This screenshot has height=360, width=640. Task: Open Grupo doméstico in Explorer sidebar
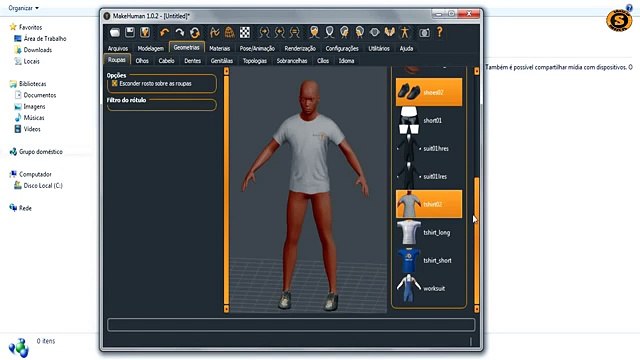36,151
